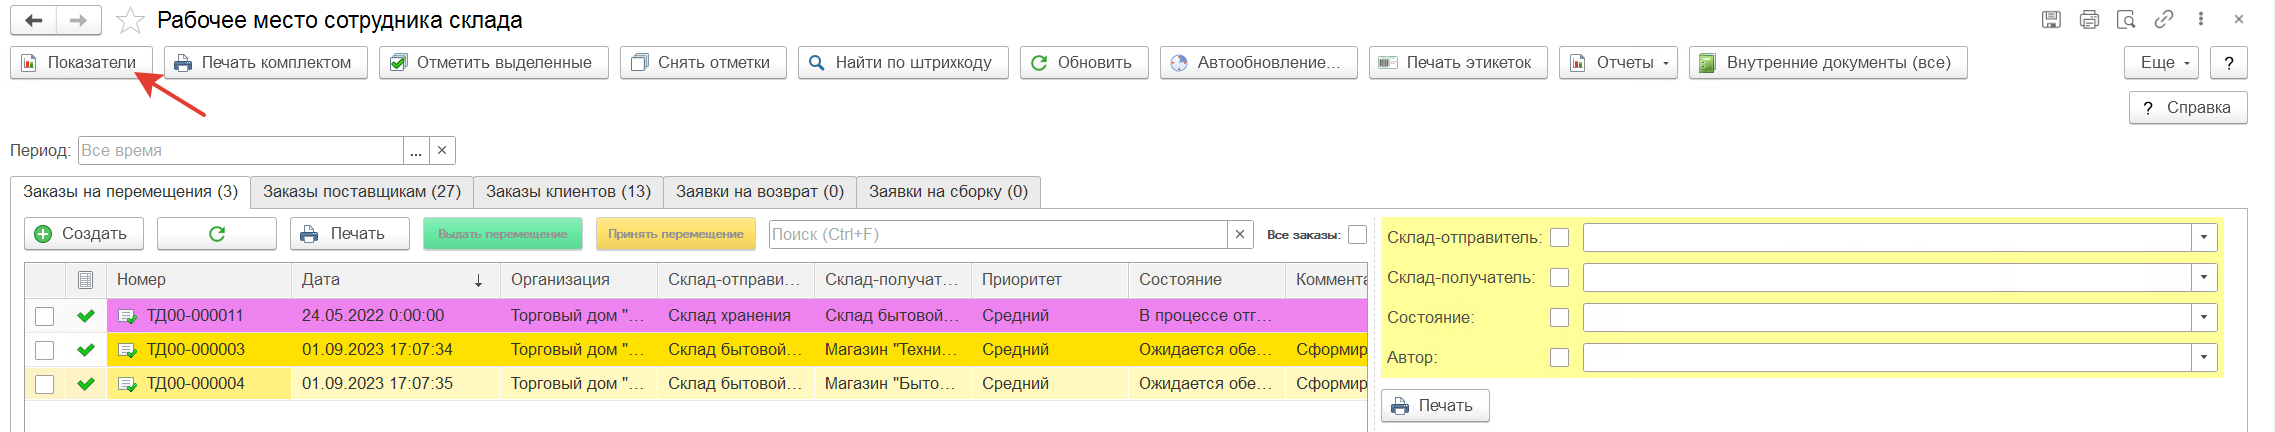Screen dimensions: 2275x432
Task: Expand the Состояние filter dropdown arrow
Action: [x=2204, y=318]
